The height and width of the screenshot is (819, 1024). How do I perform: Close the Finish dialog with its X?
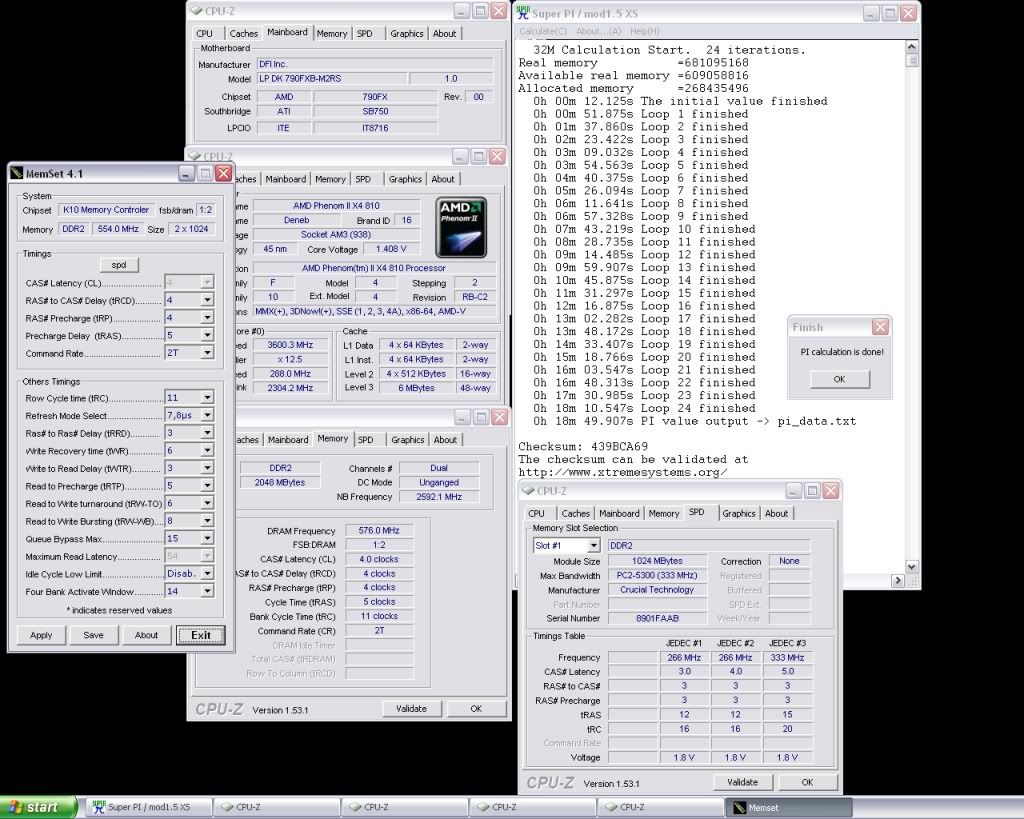880,327
